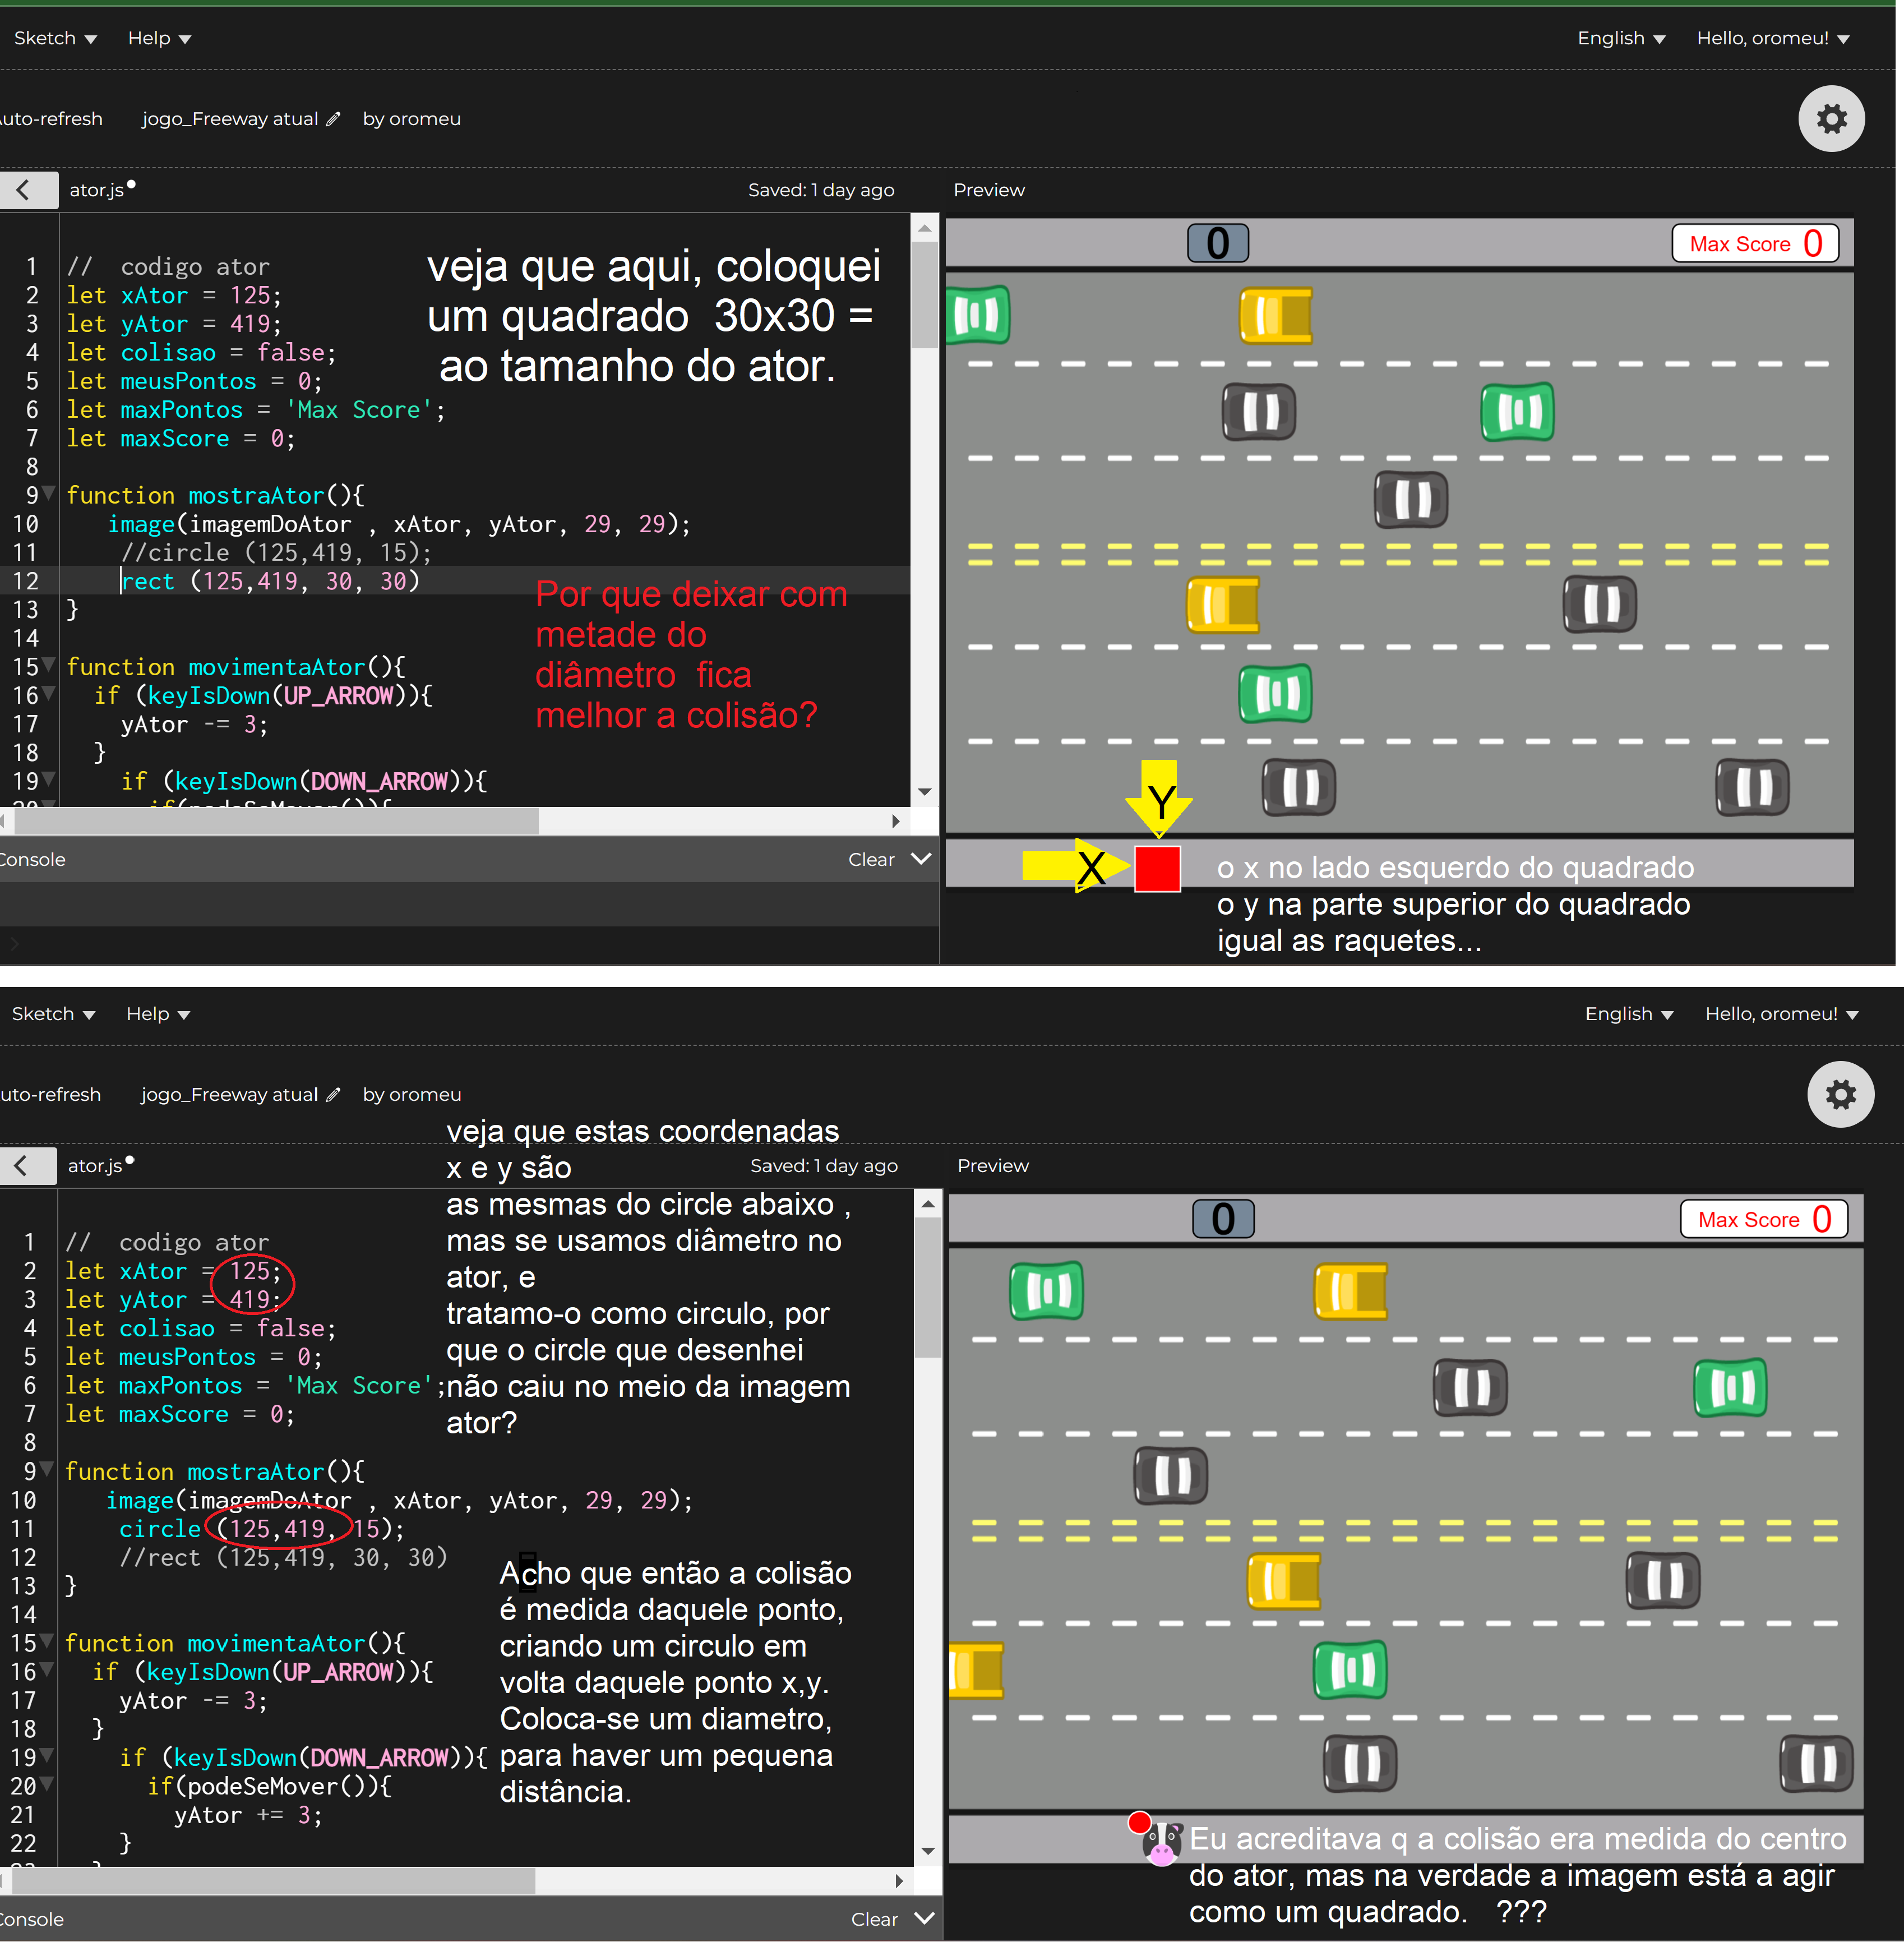
Task: Fold movimentaAtor function at line 15 in upper editor
Action: tap(49, 665)
